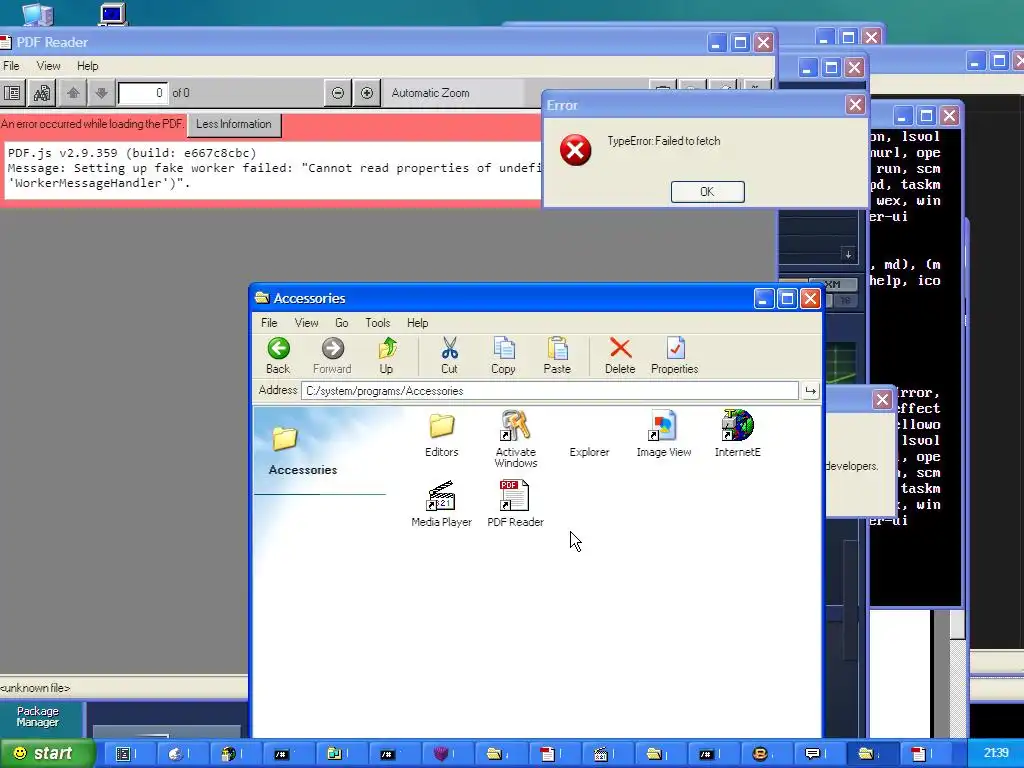The image size is (1024, 768).
Task: Click the Paste clipboard icon
Action: click(557, 356)
